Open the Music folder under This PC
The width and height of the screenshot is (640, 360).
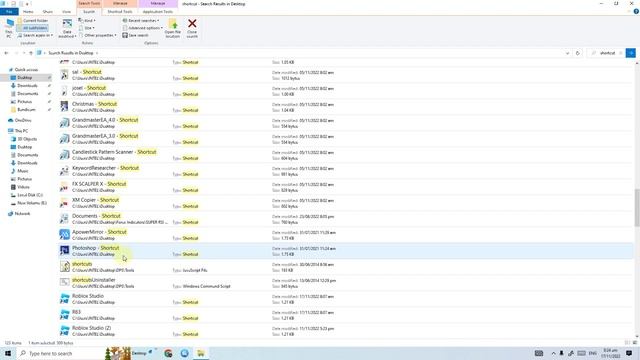click(x=23, y=171)
